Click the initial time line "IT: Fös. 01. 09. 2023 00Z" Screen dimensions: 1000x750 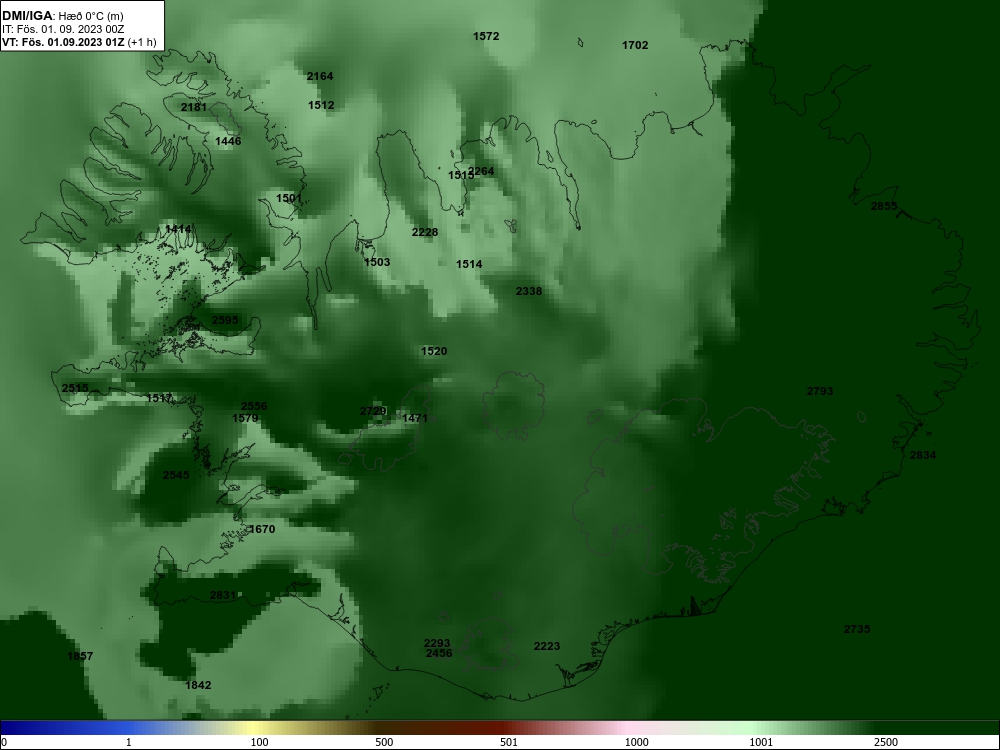[x=62, y=29]
